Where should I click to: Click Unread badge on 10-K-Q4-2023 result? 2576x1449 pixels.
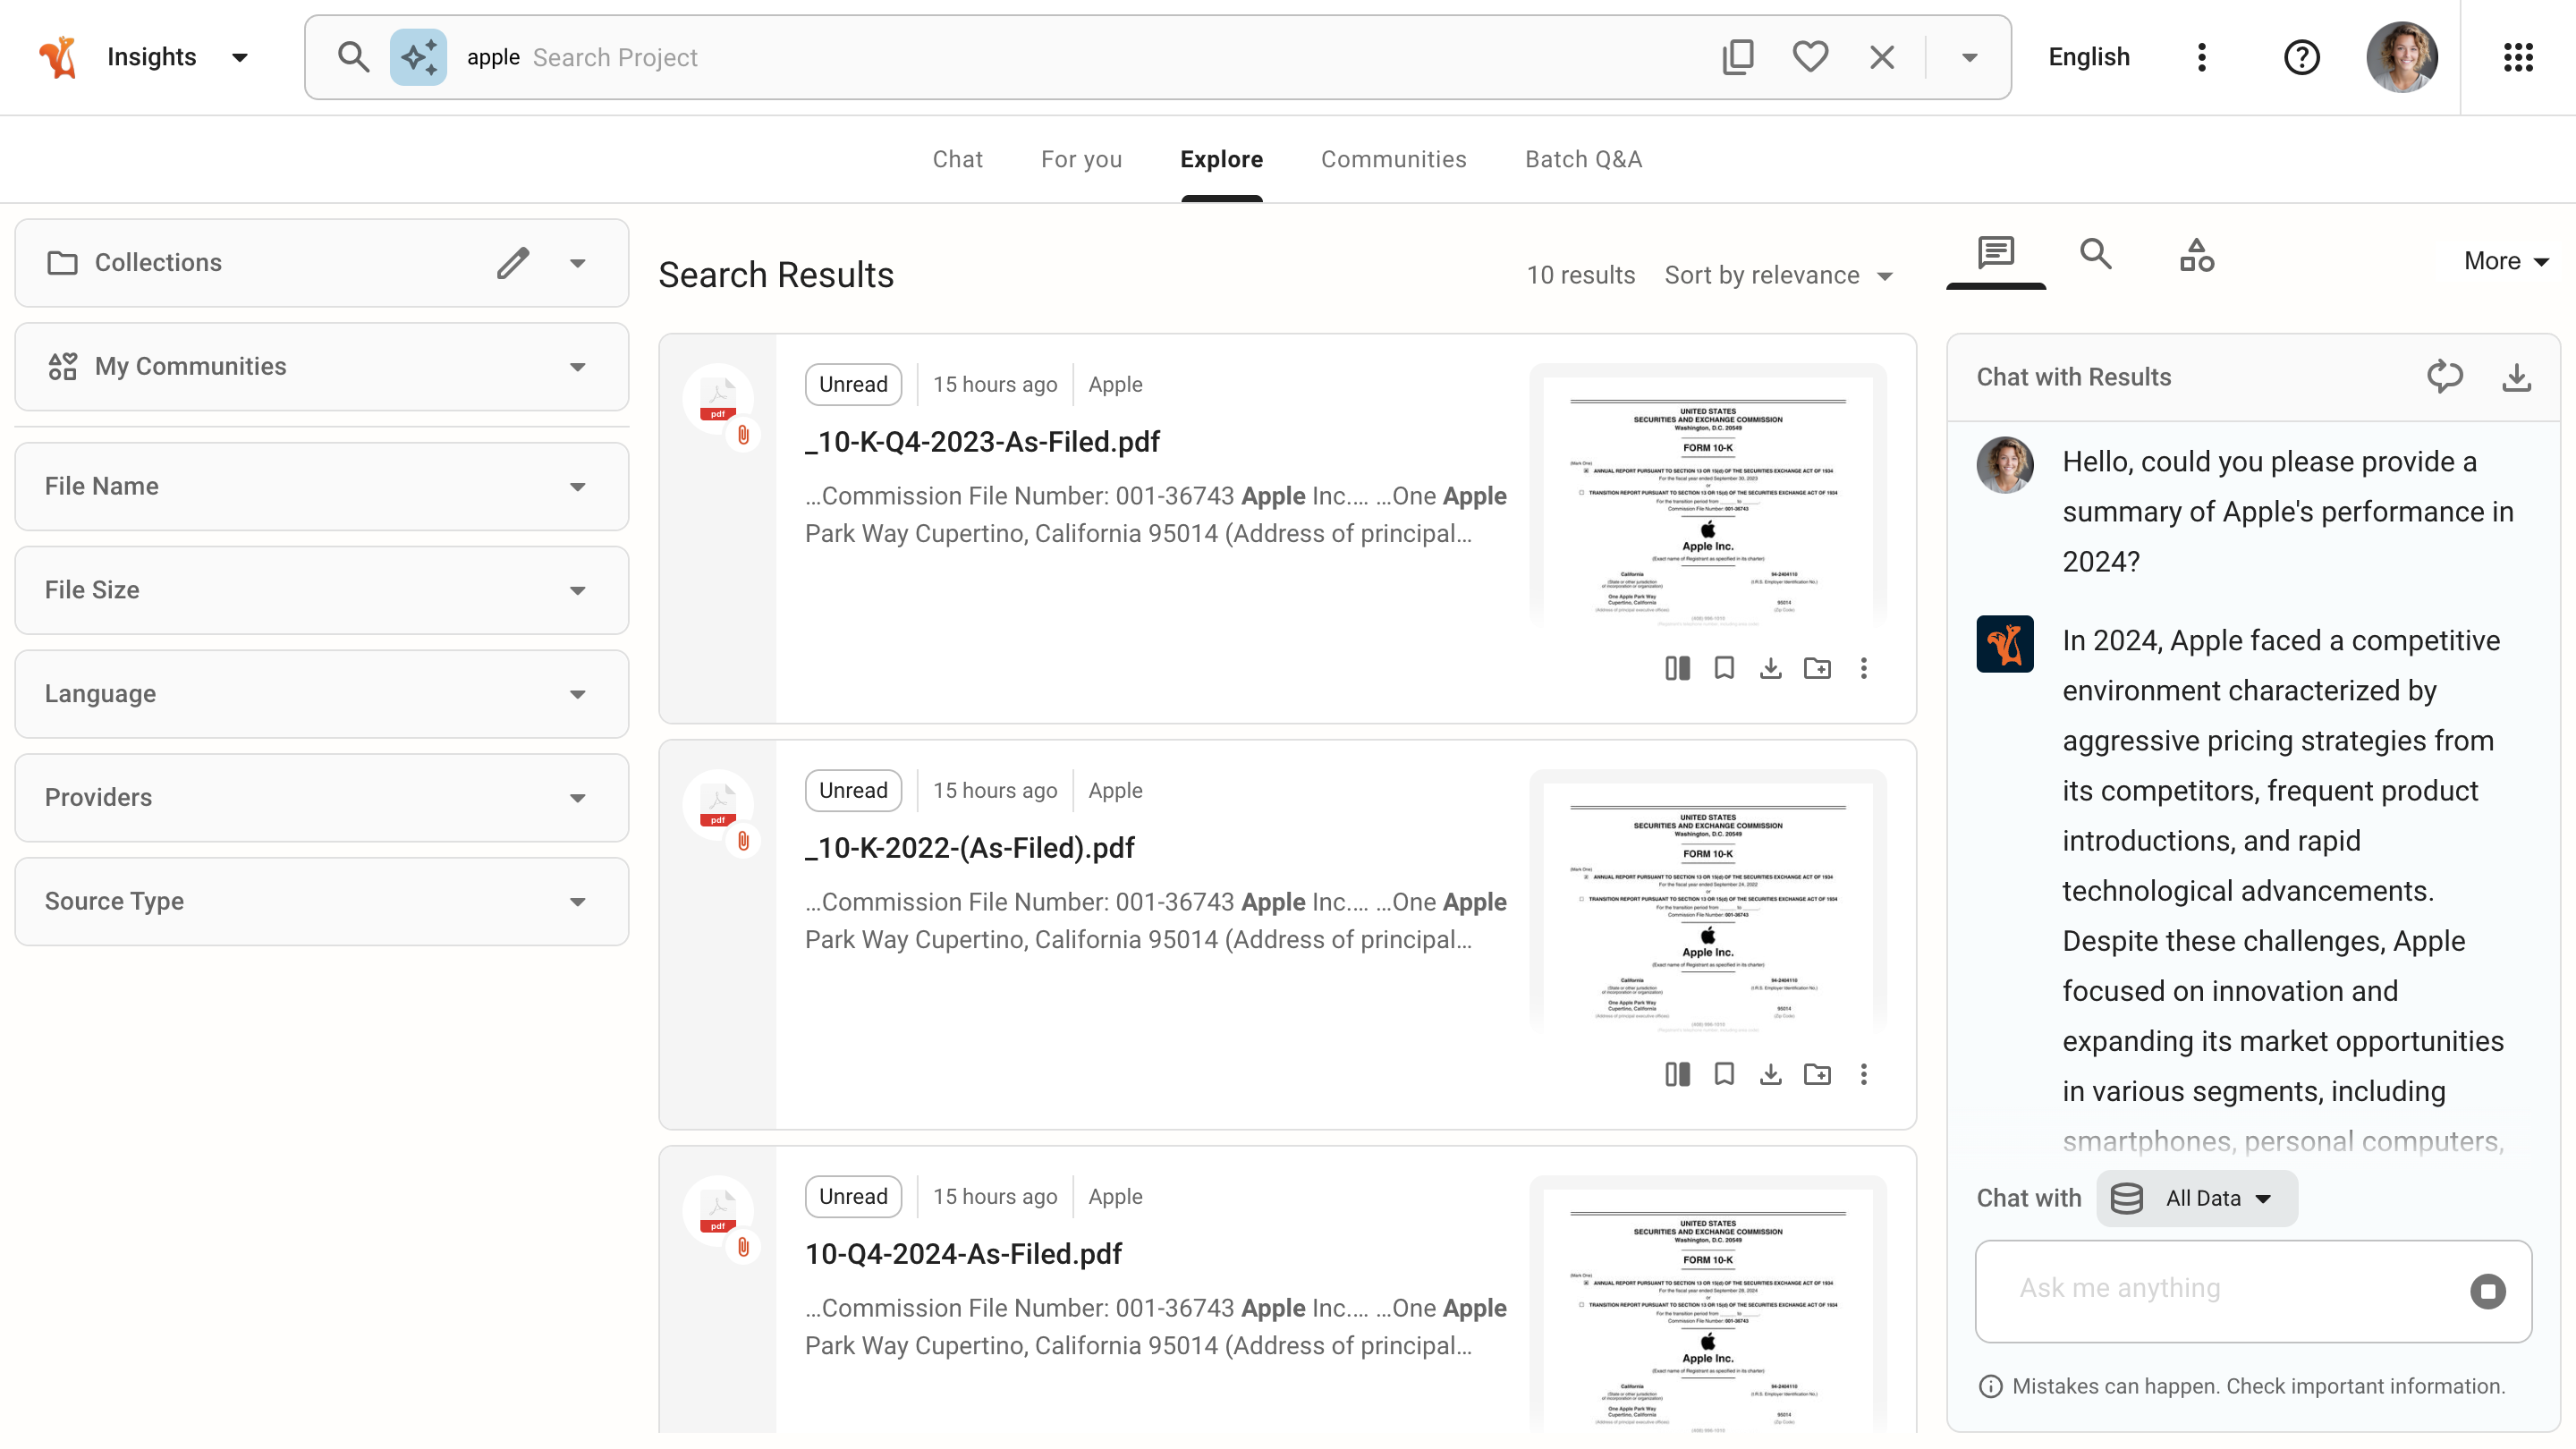pos(853,384)
